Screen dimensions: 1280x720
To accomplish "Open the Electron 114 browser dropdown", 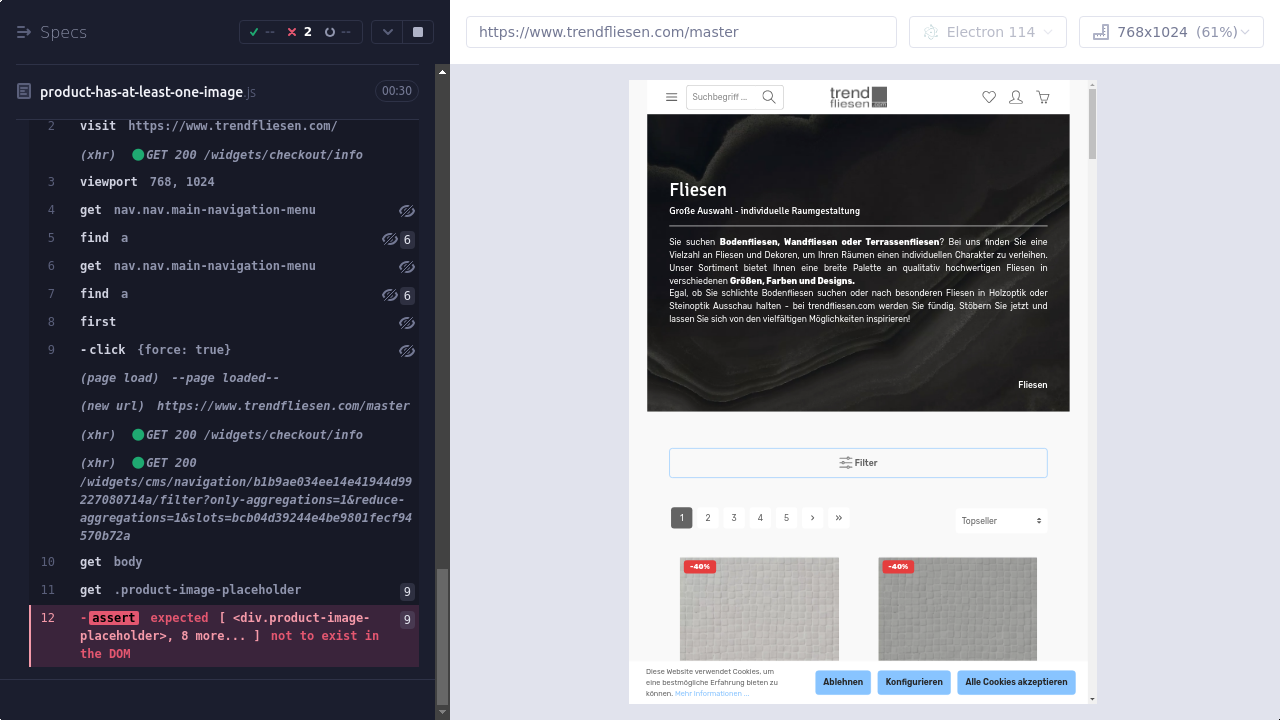I will click(x=987, y=32).
